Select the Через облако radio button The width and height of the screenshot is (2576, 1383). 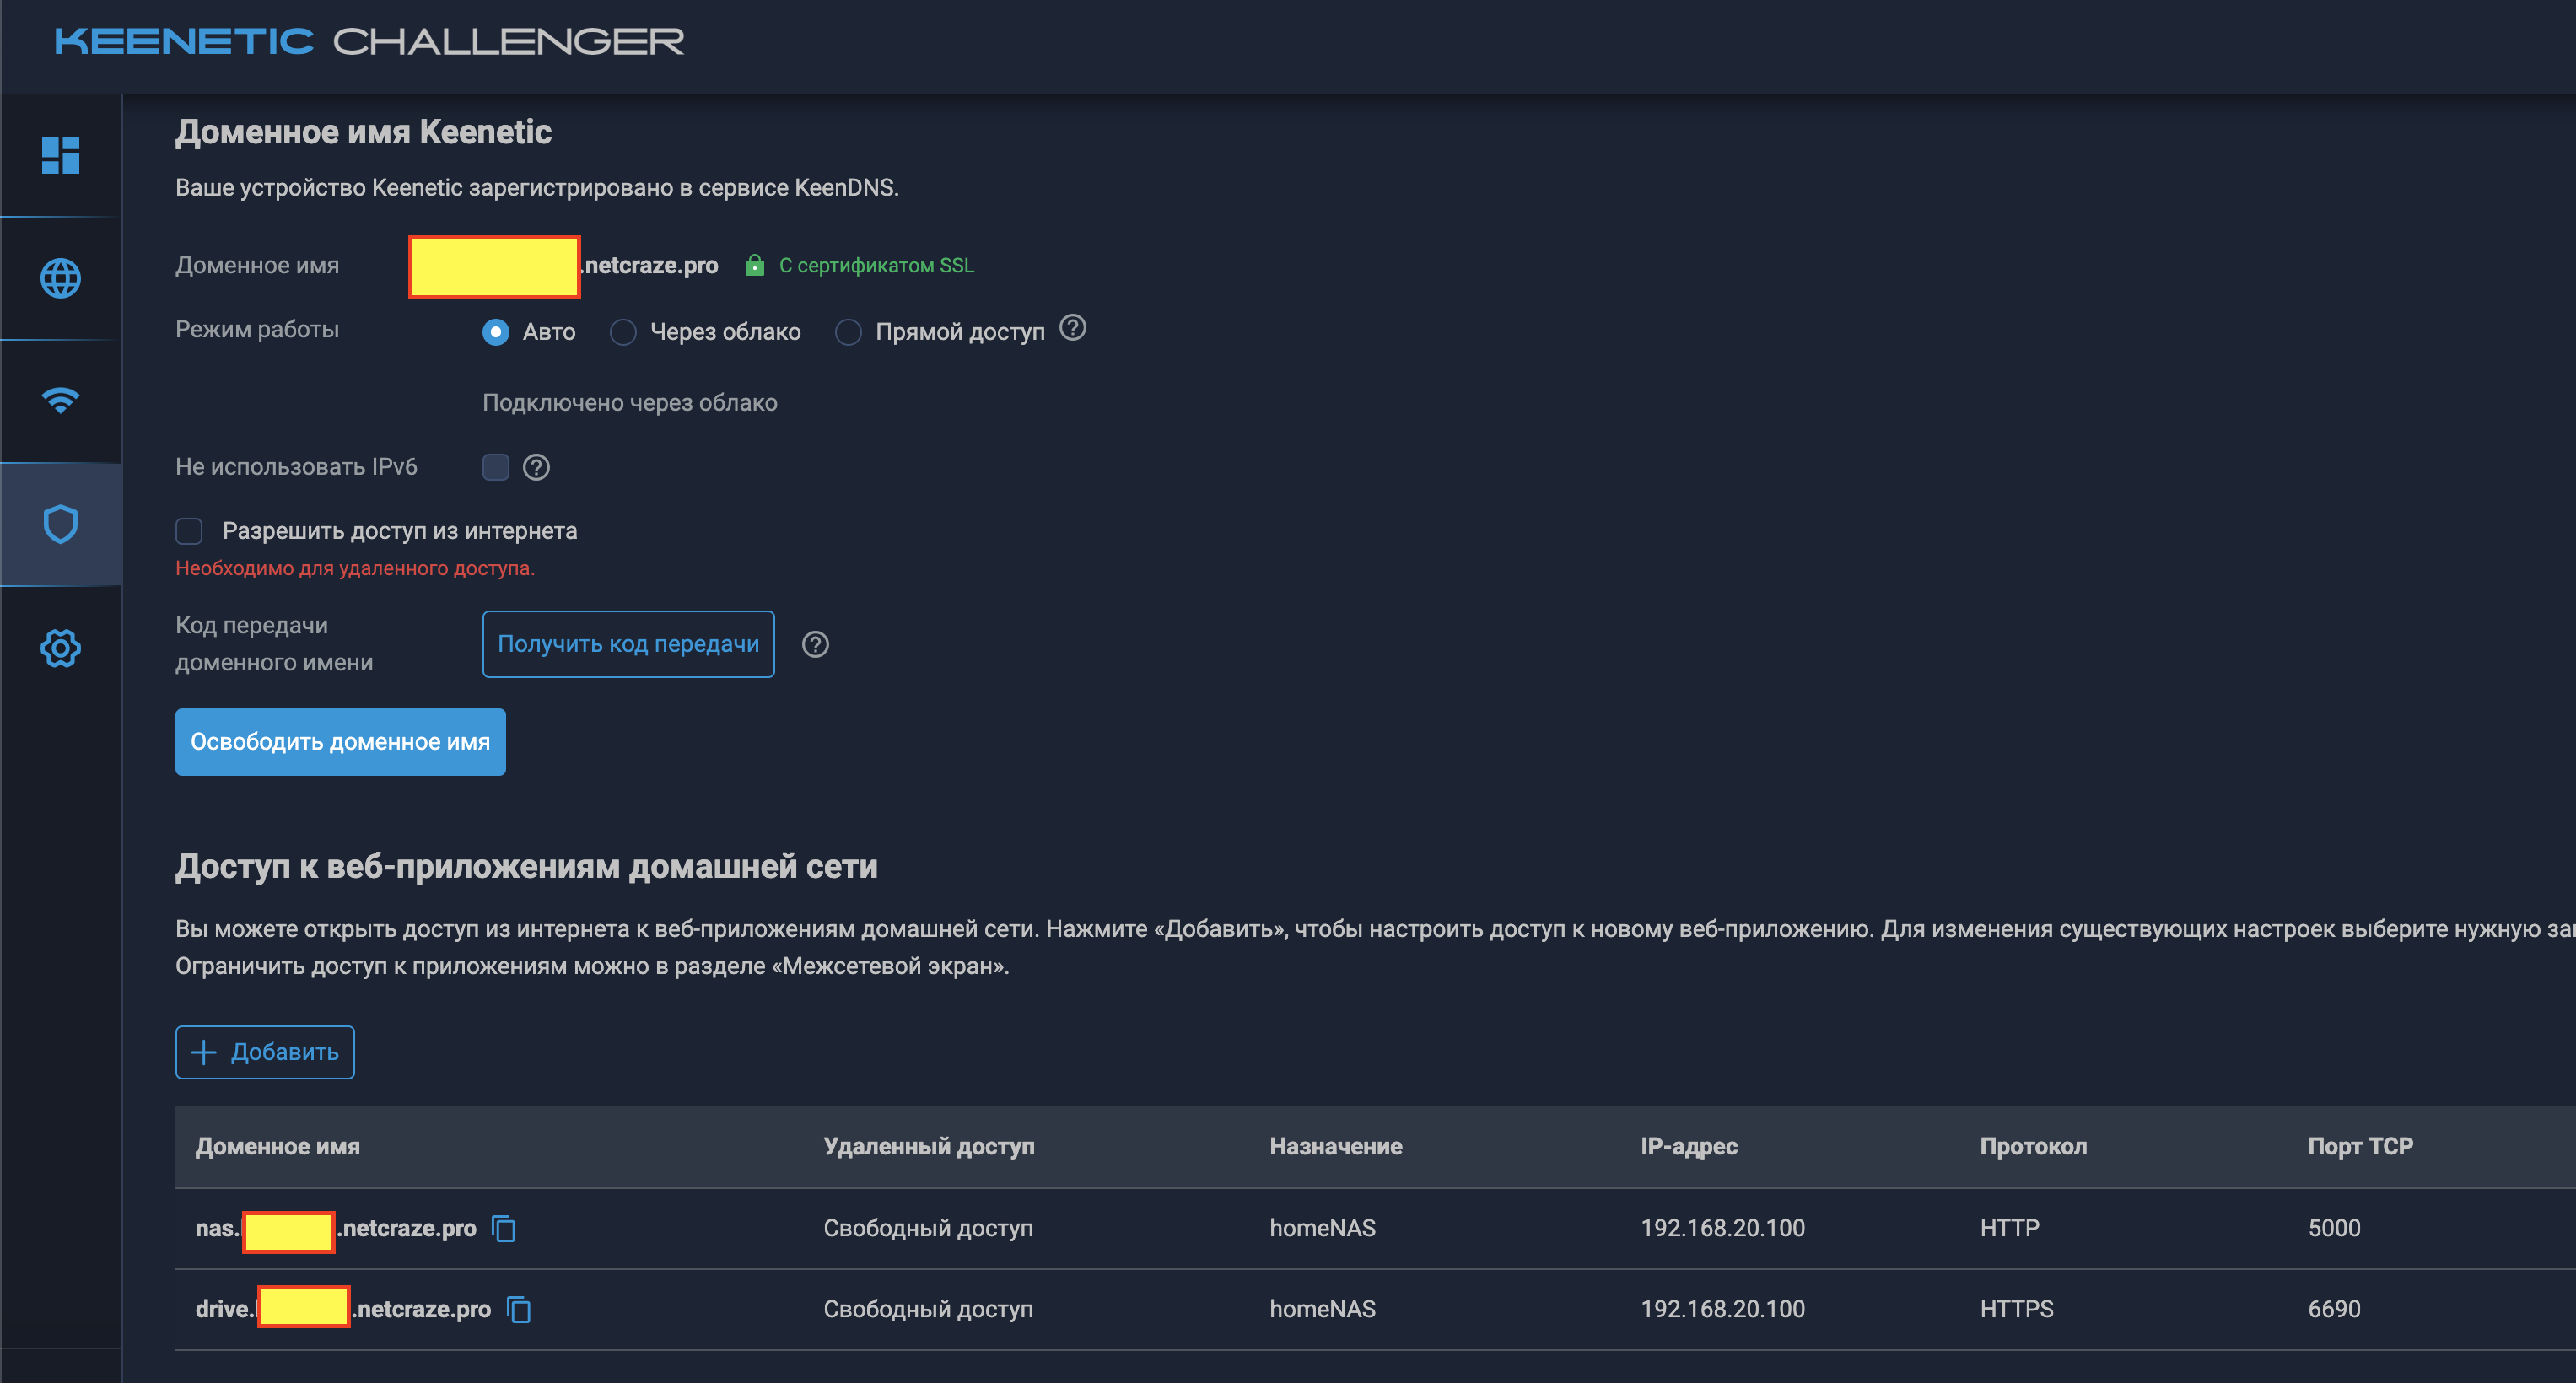point(623,332)
